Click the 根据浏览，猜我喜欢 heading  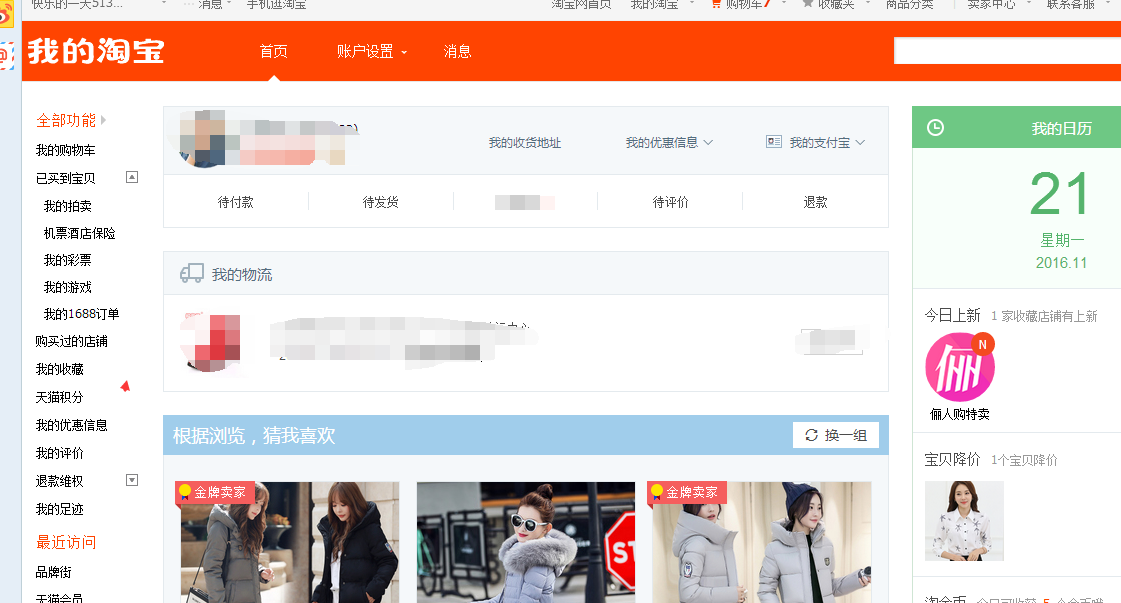254,435
